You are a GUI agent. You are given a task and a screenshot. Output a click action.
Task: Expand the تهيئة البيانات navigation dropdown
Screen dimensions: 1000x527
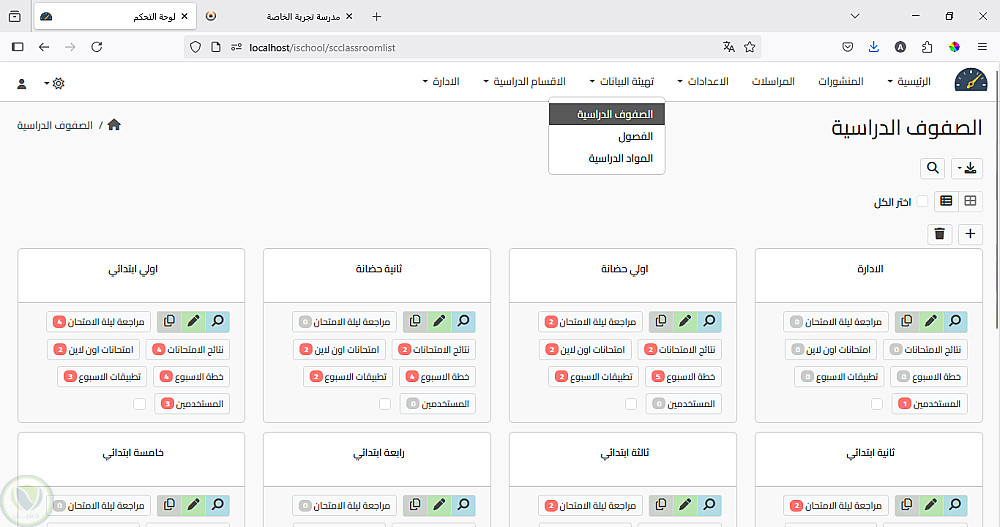pos(622,82)
